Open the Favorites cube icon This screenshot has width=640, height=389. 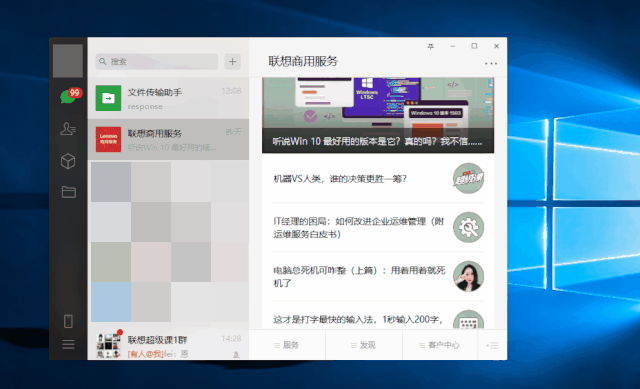[x=68, y=161]
